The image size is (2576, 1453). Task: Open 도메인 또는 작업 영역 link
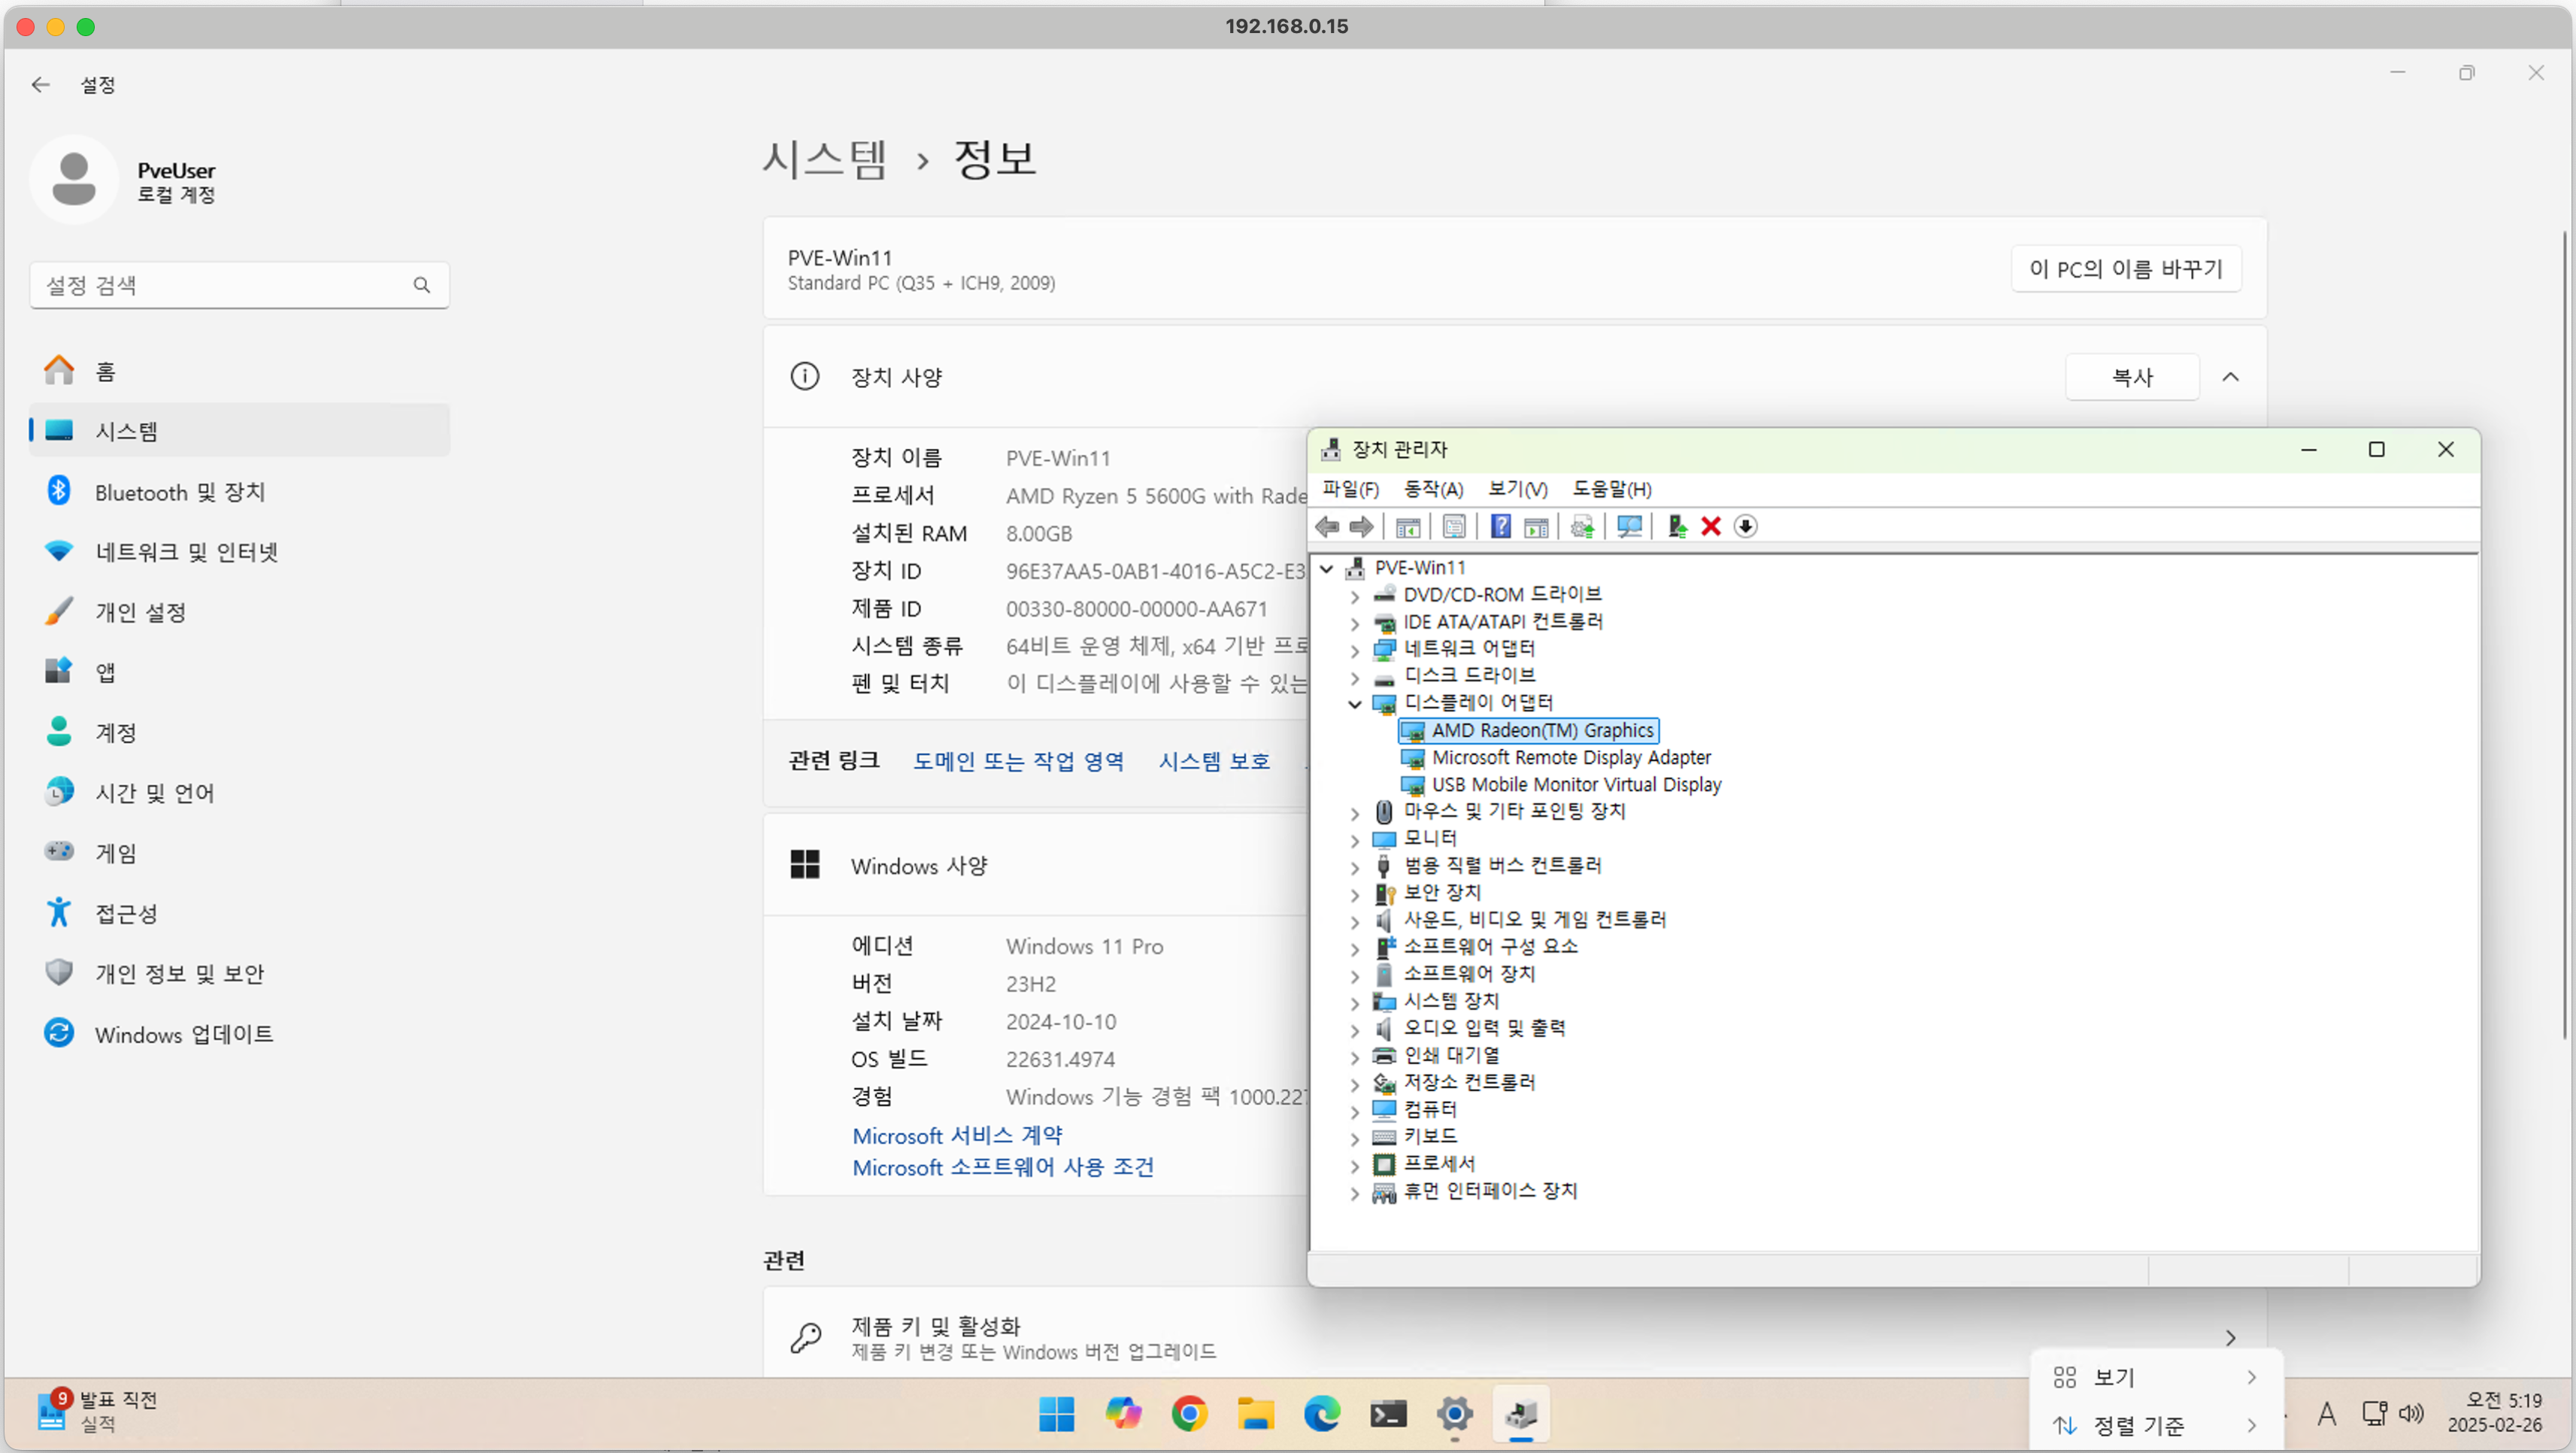click(x=1018, y=761)
